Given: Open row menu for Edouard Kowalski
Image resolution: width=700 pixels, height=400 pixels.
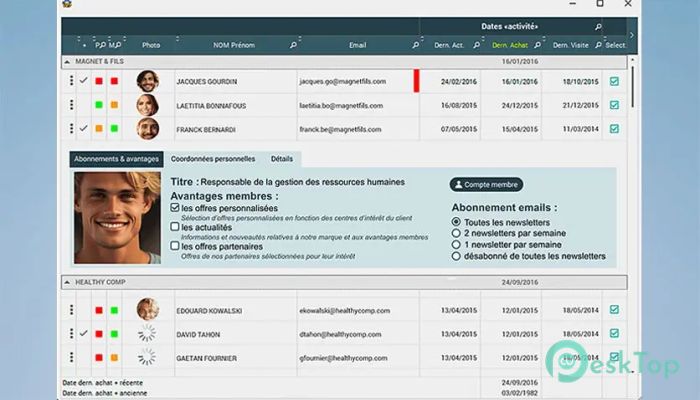Looking at the screenshot, I should point(71,310).
